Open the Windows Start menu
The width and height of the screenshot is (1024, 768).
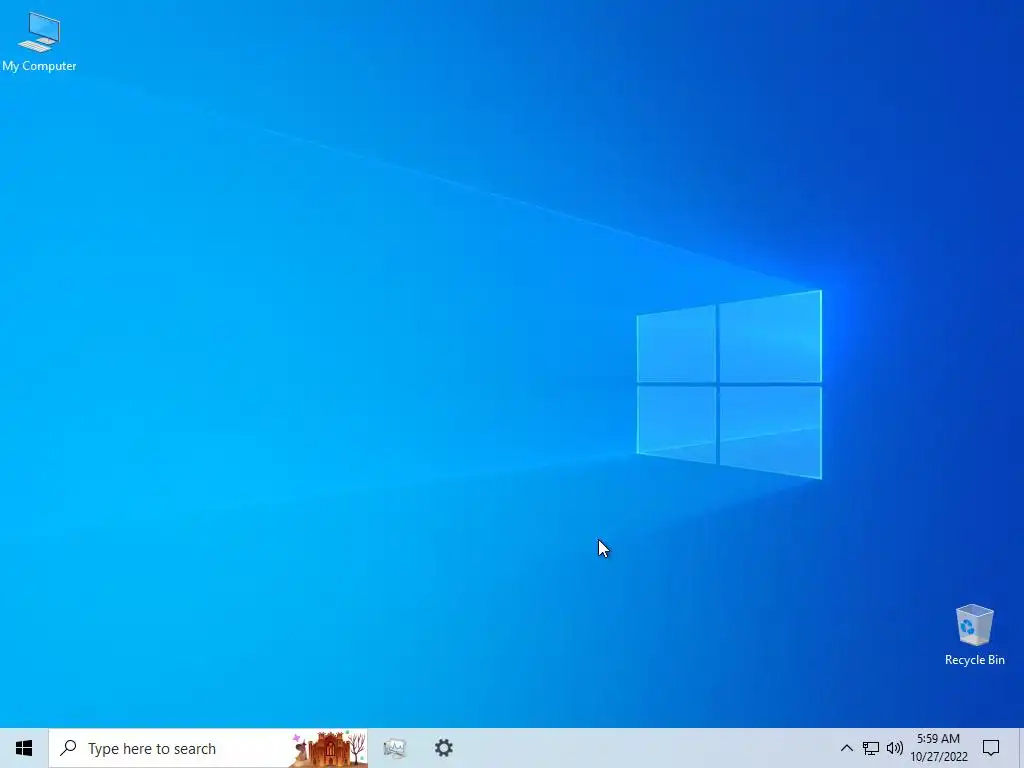click(24, 748)
